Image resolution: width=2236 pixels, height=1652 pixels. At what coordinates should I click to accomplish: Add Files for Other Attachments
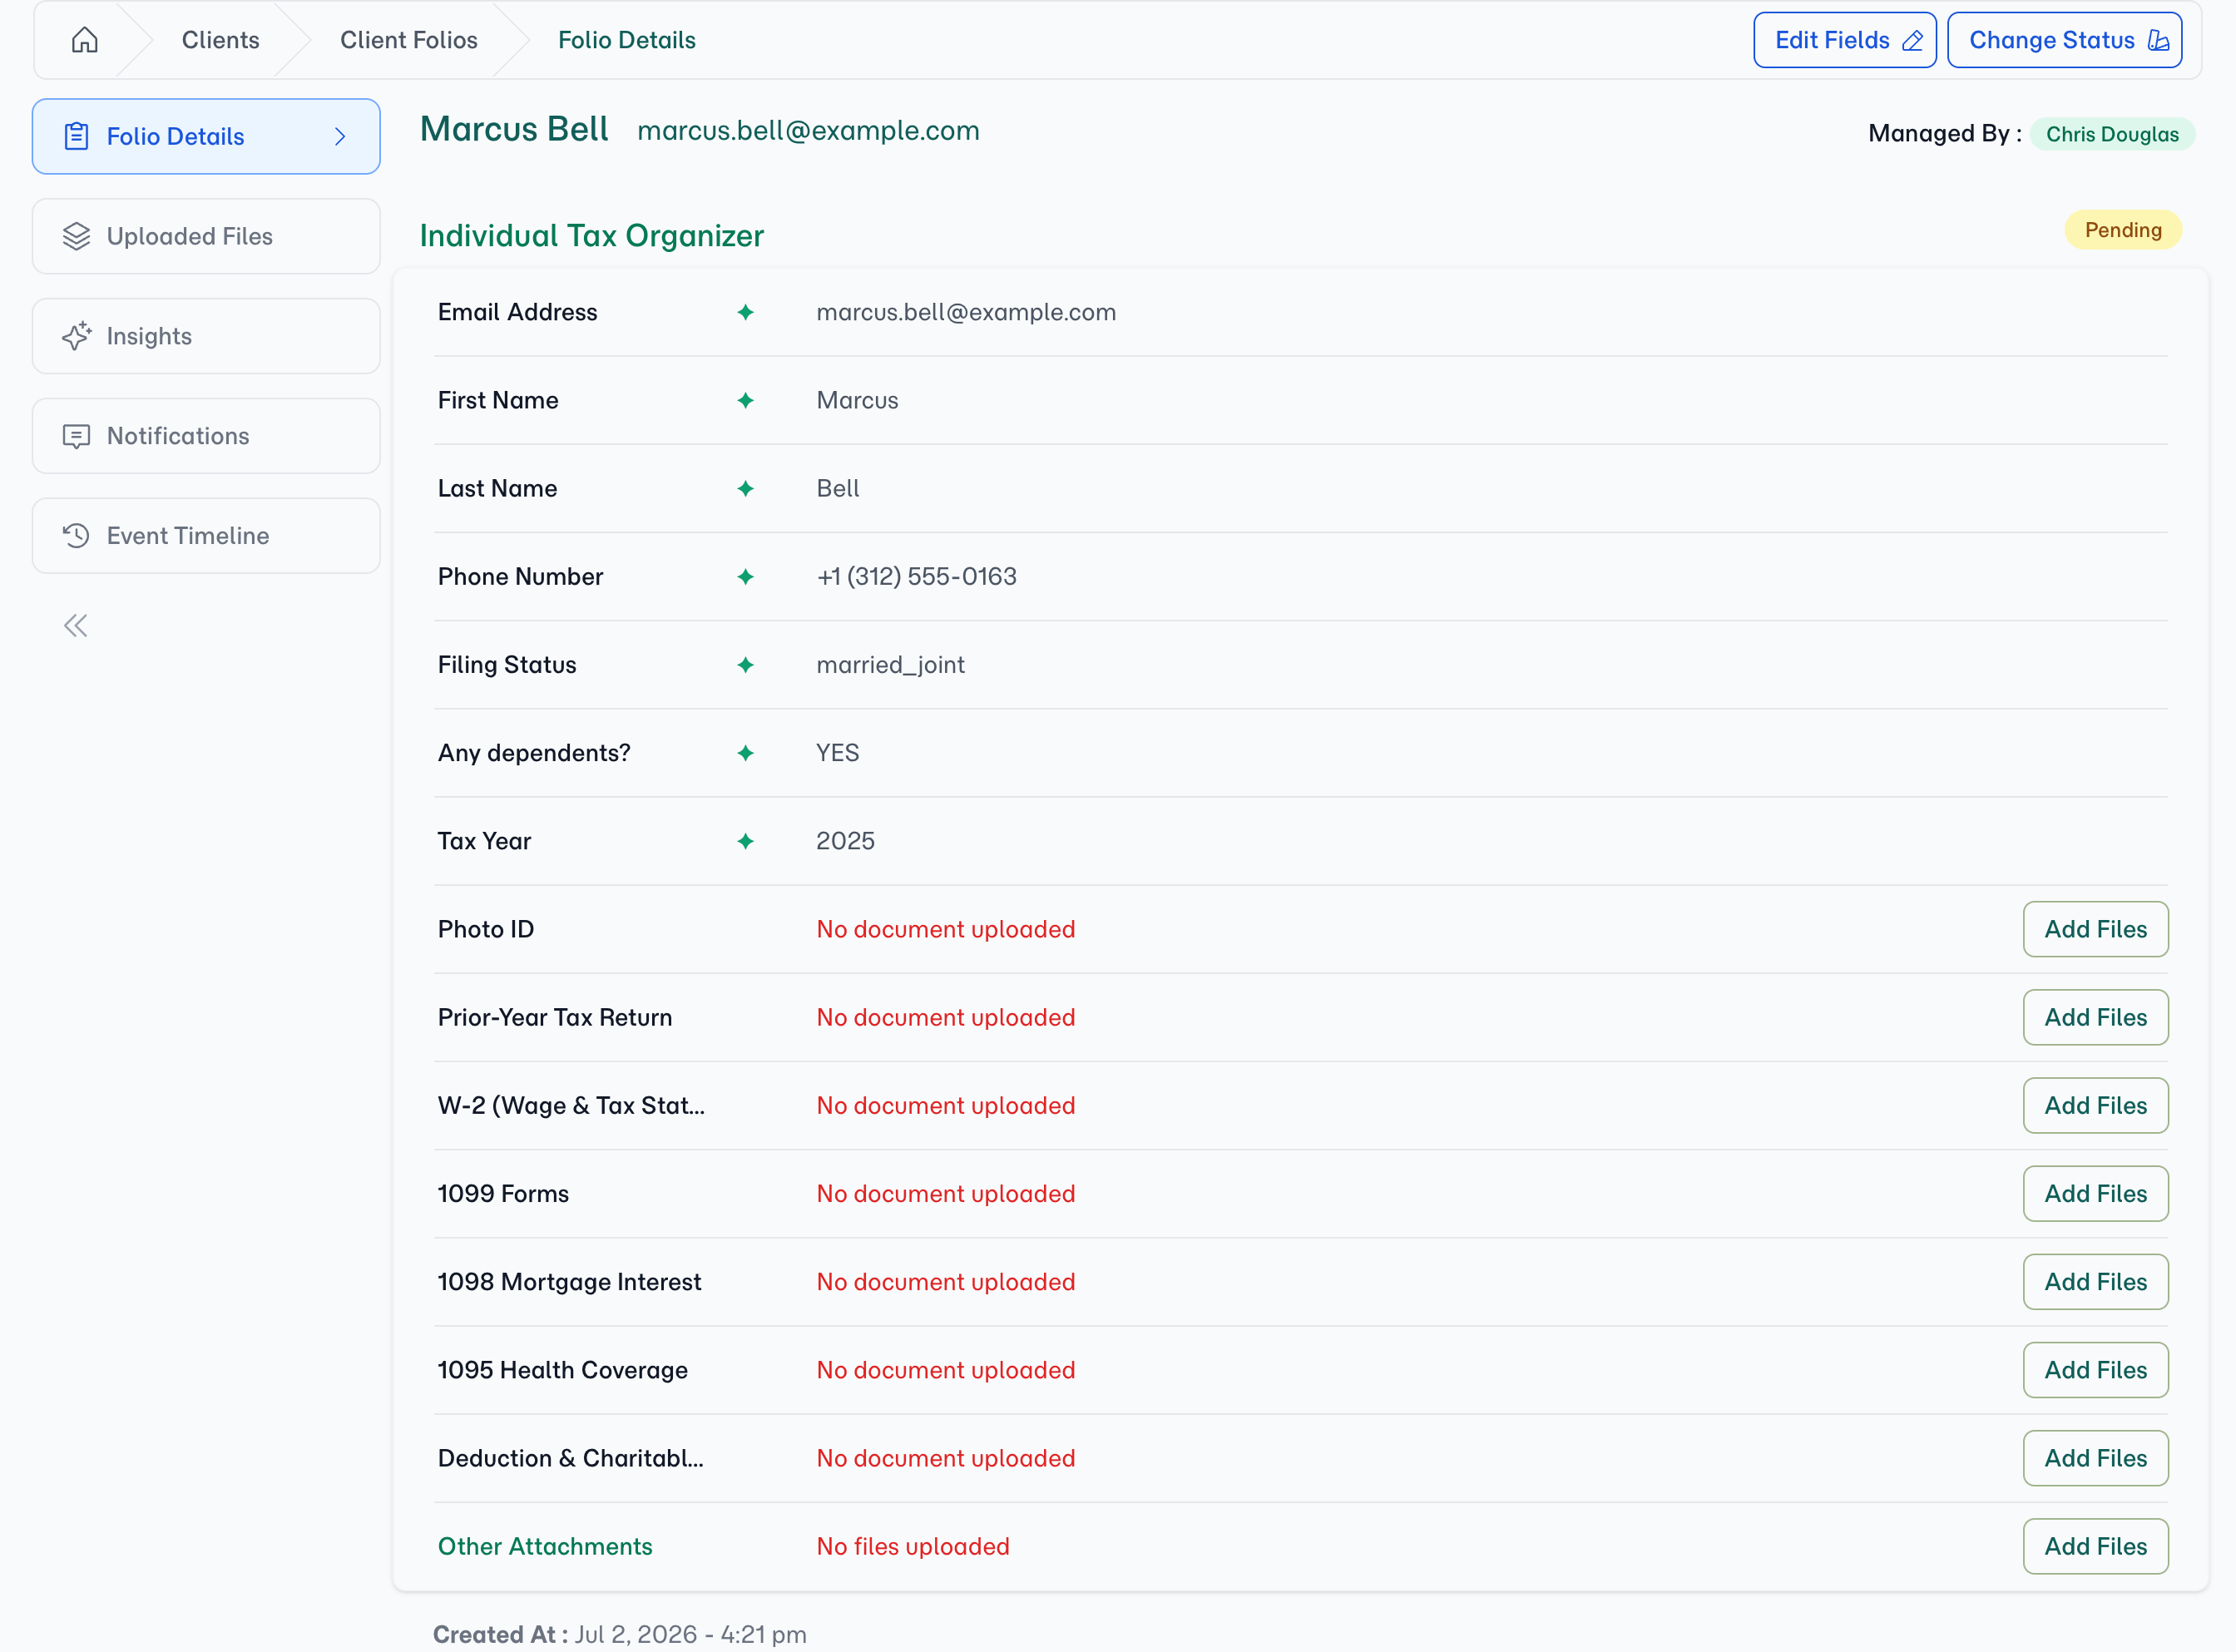click(x=2095, y=1546)
